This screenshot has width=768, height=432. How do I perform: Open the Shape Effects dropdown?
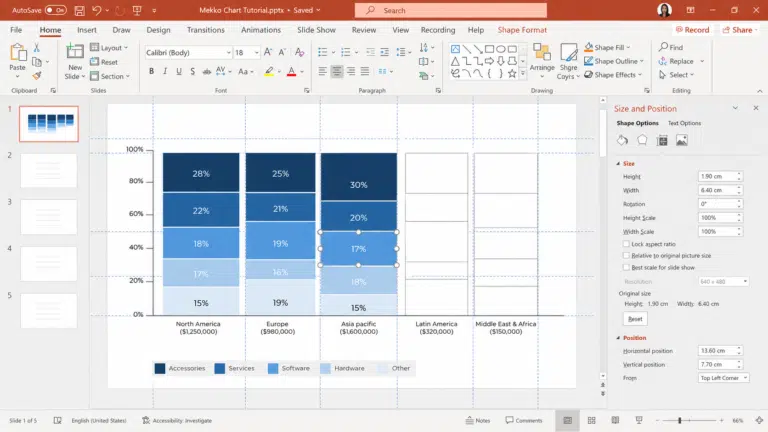(x=613, y=74)
